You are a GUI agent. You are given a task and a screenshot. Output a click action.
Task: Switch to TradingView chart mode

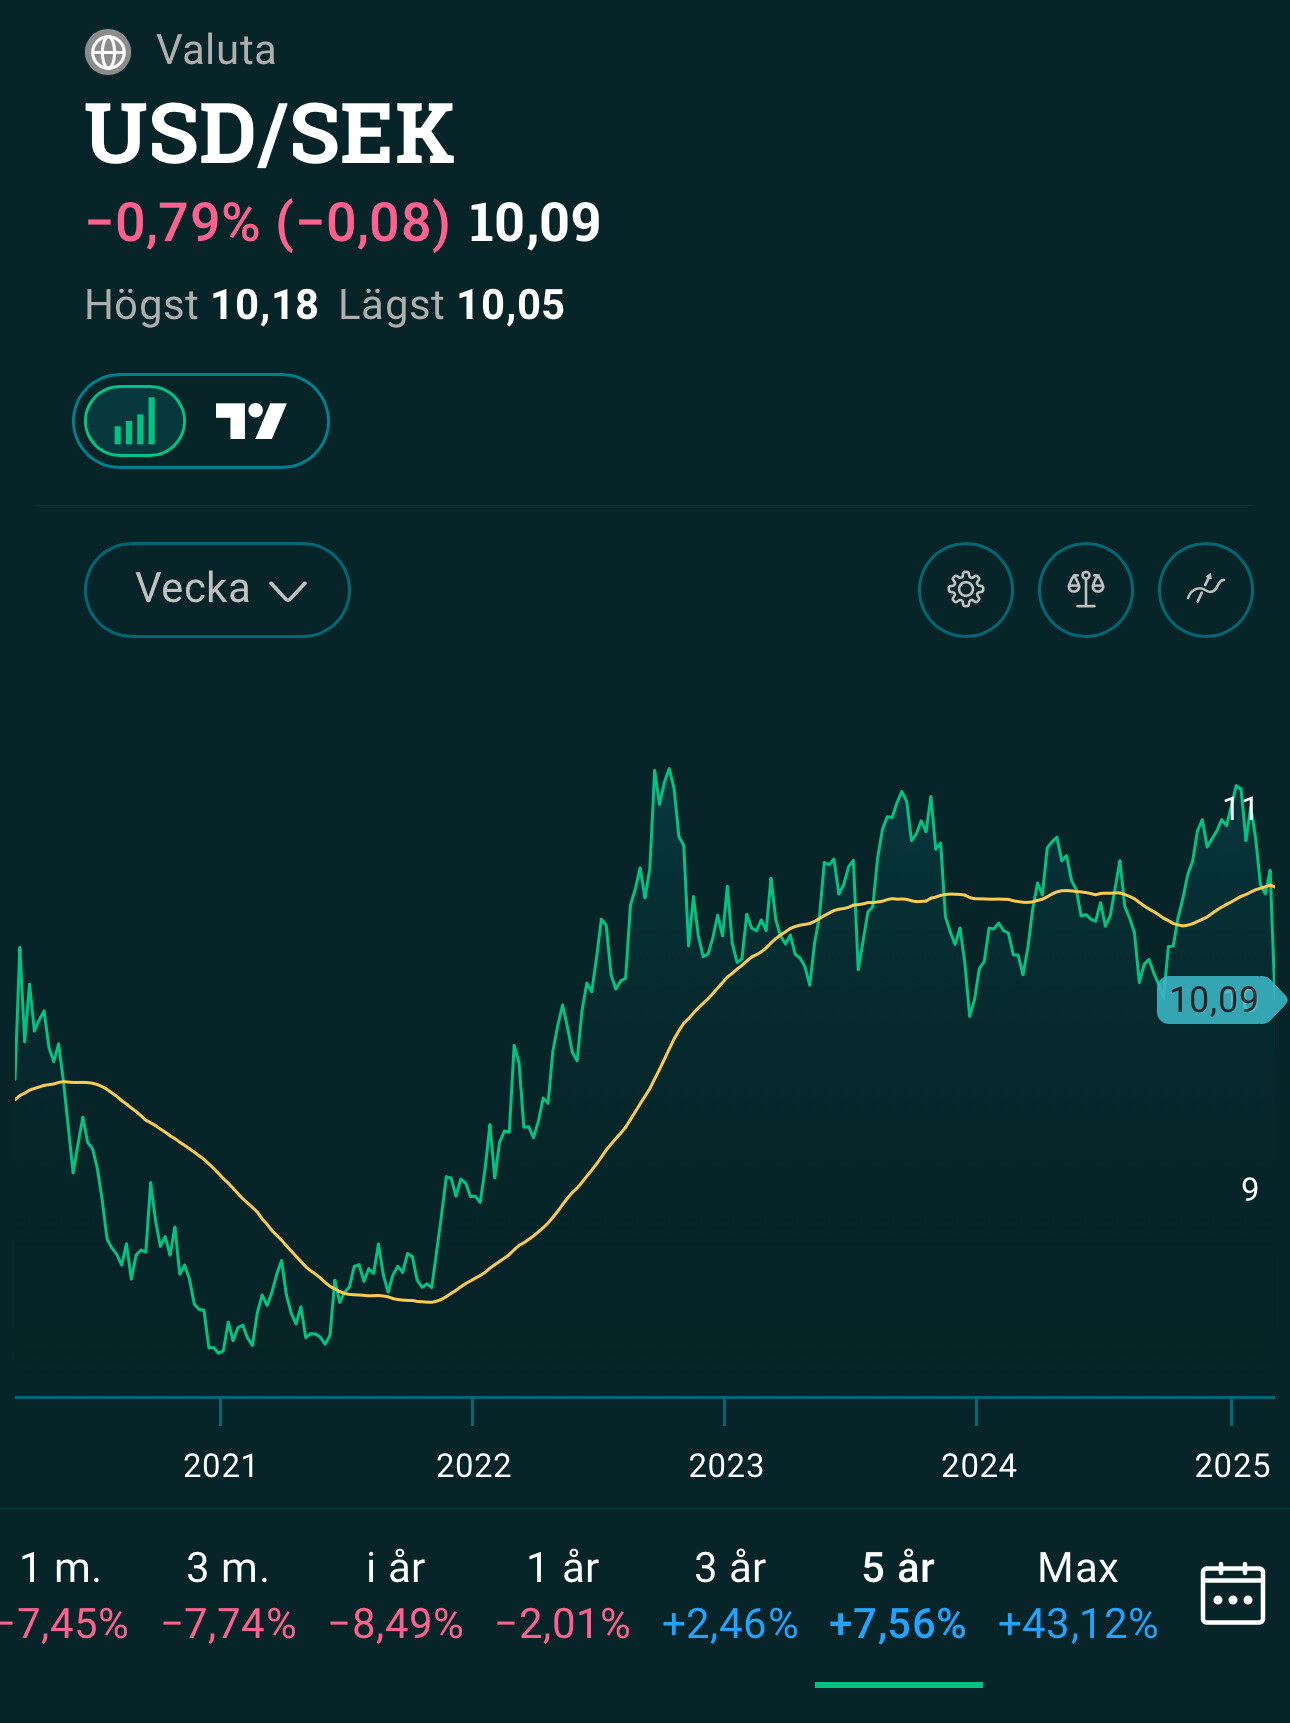[x=251, y=421]
